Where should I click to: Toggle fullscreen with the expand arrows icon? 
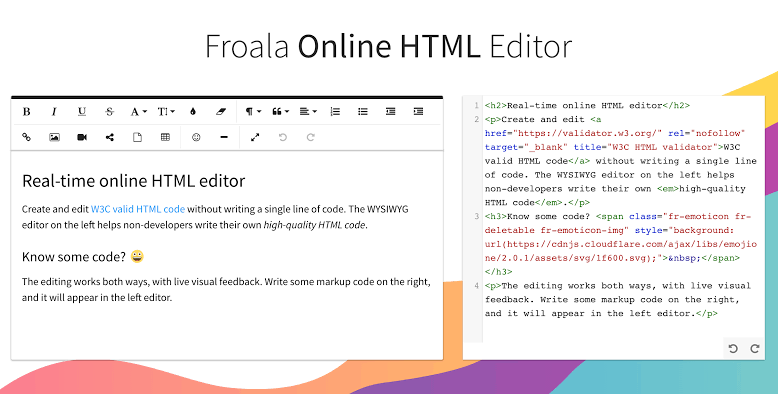click(x=255, y=137)
